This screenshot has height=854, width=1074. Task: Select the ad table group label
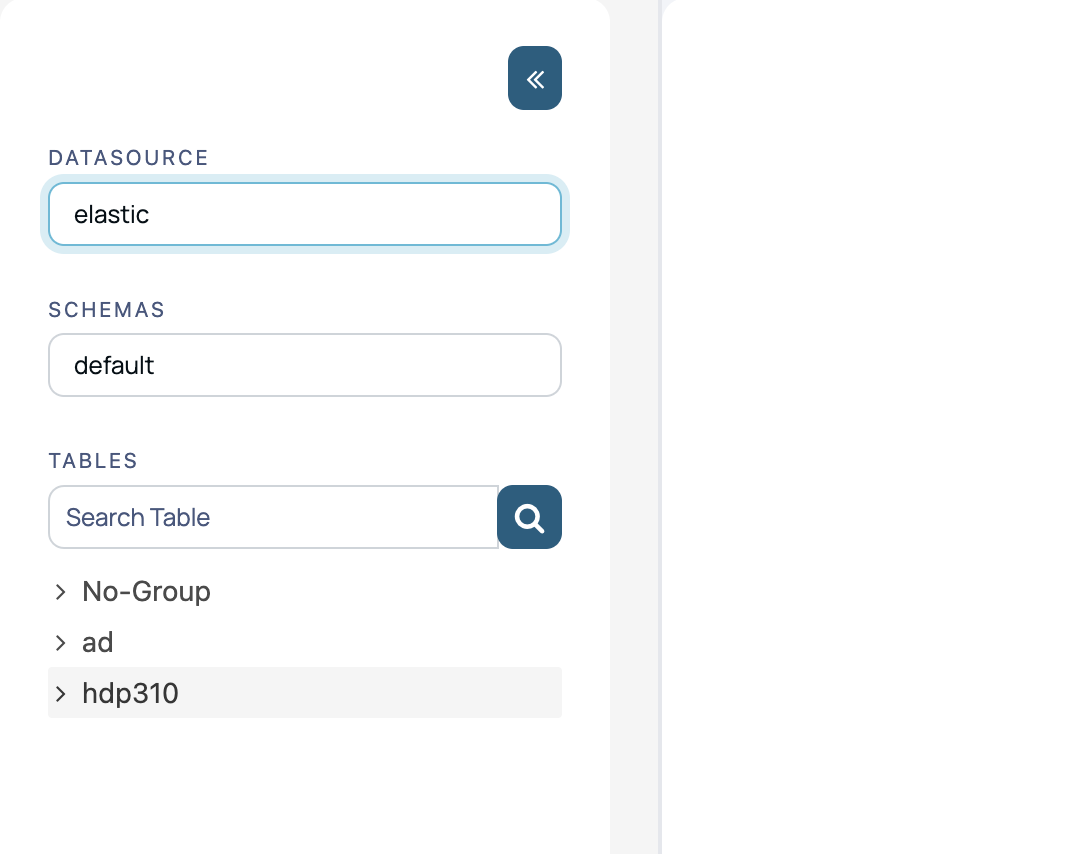[97, 642]
